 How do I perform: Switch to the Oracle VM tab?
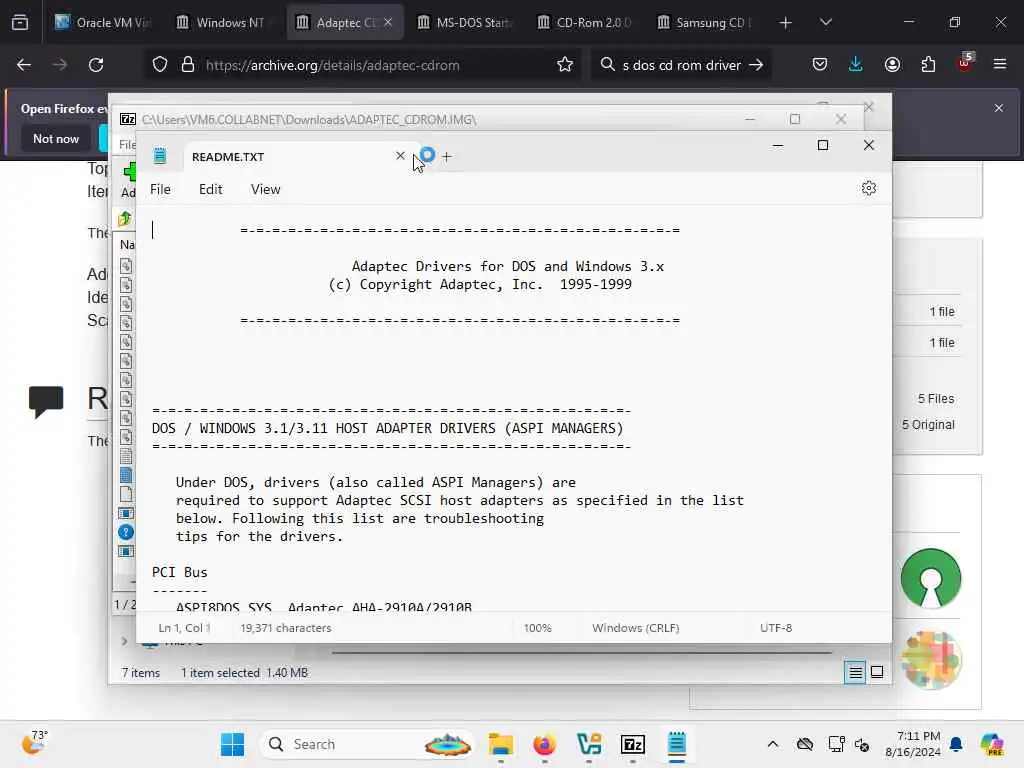(x=102, y=22)
